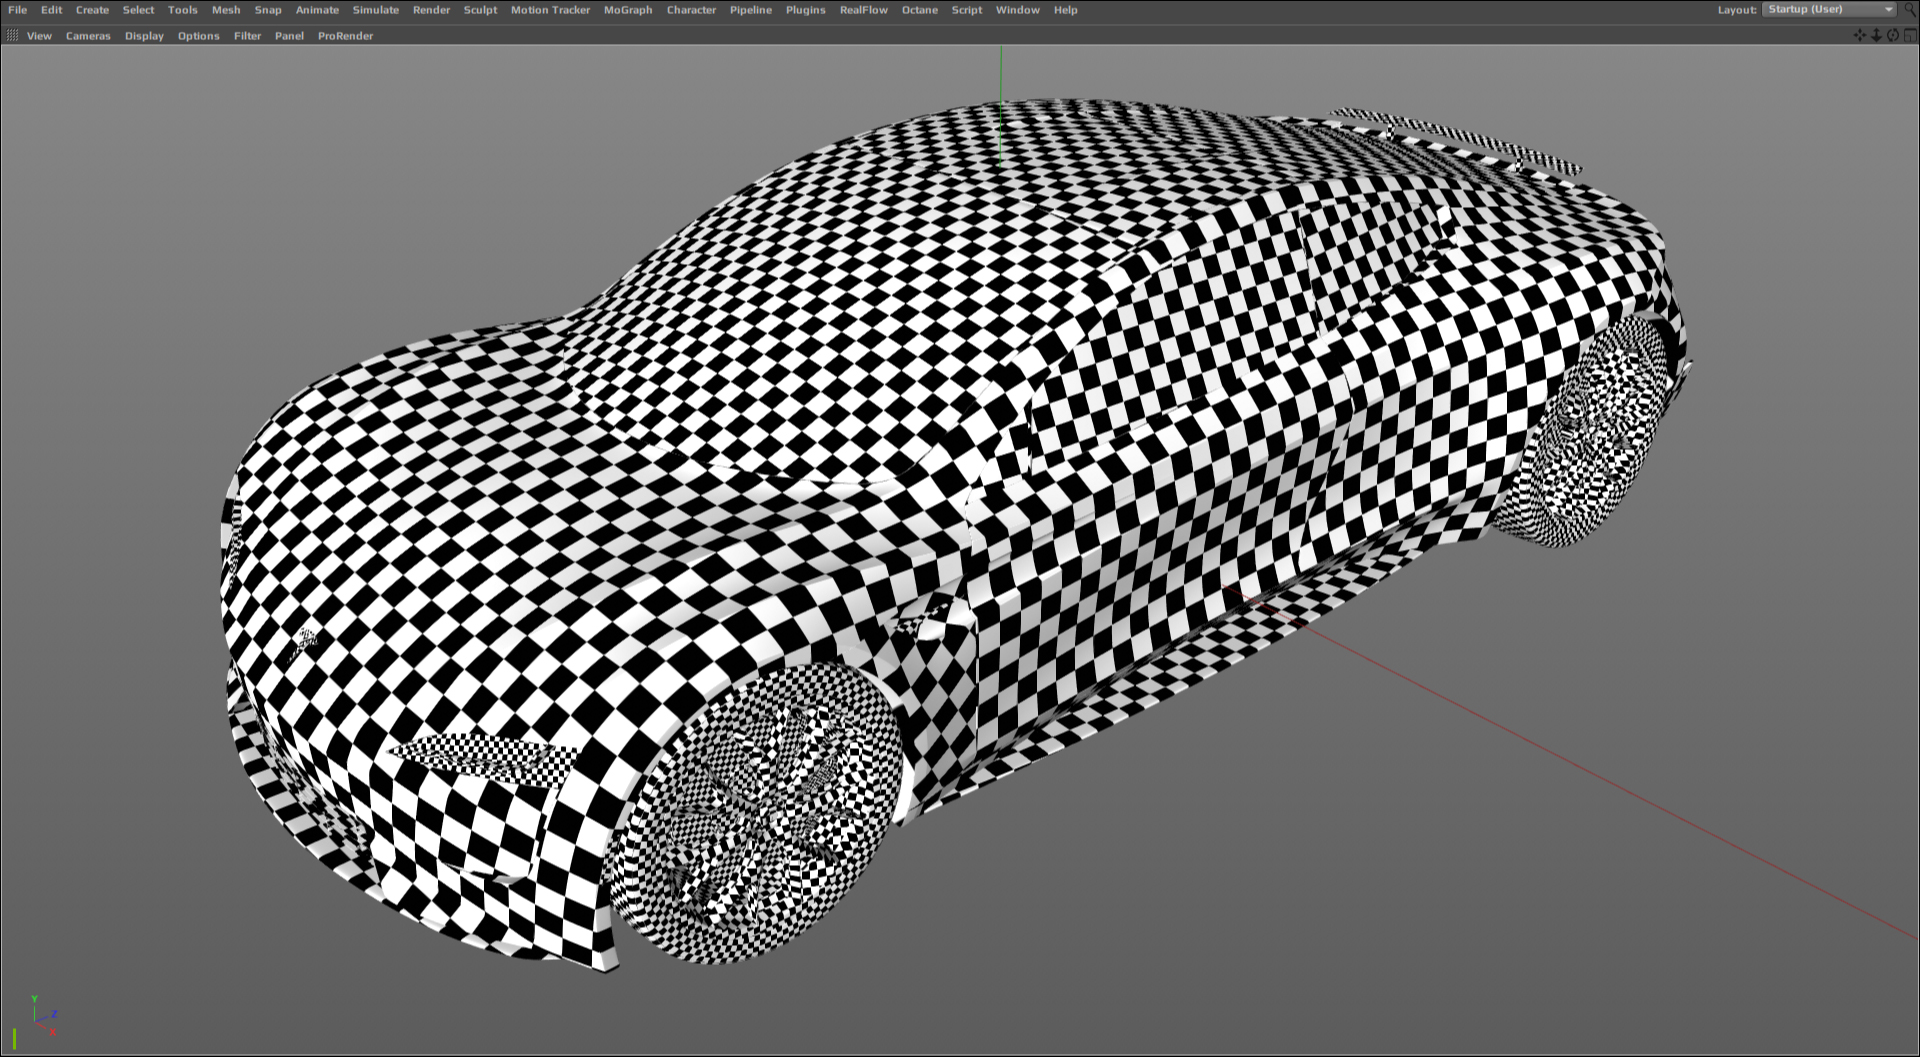The image size is (1920, 1057).
Task: Open the viewport Options menu
Action: (x=198, y=36)
